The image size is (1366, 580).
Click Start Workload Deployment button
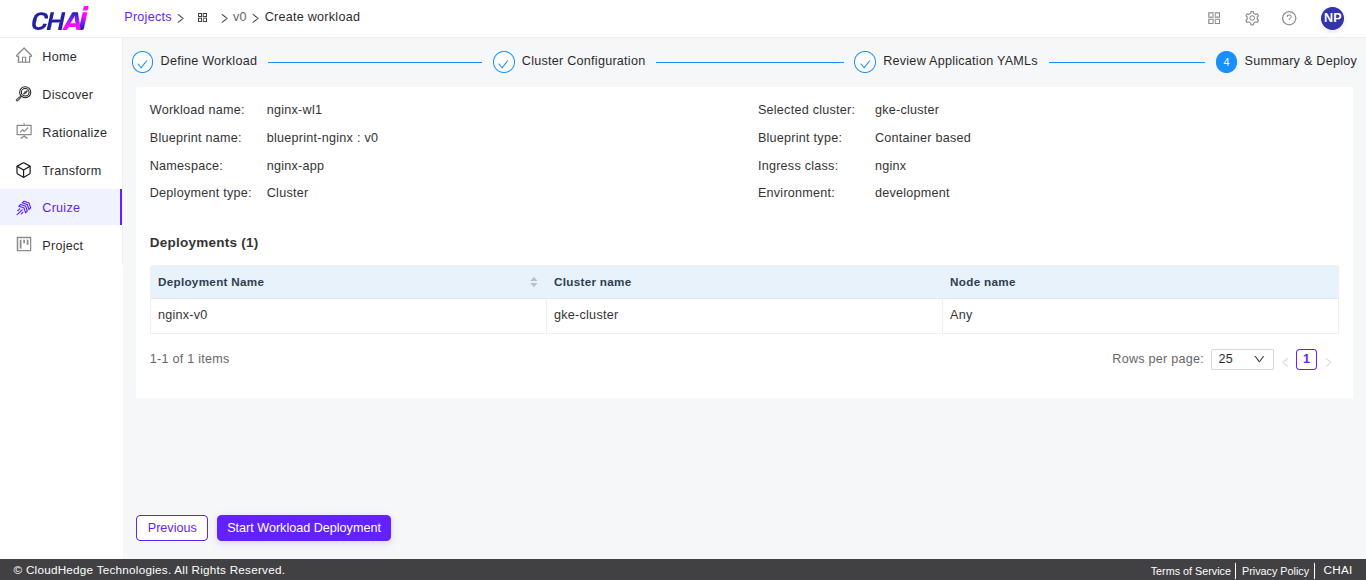304,528
